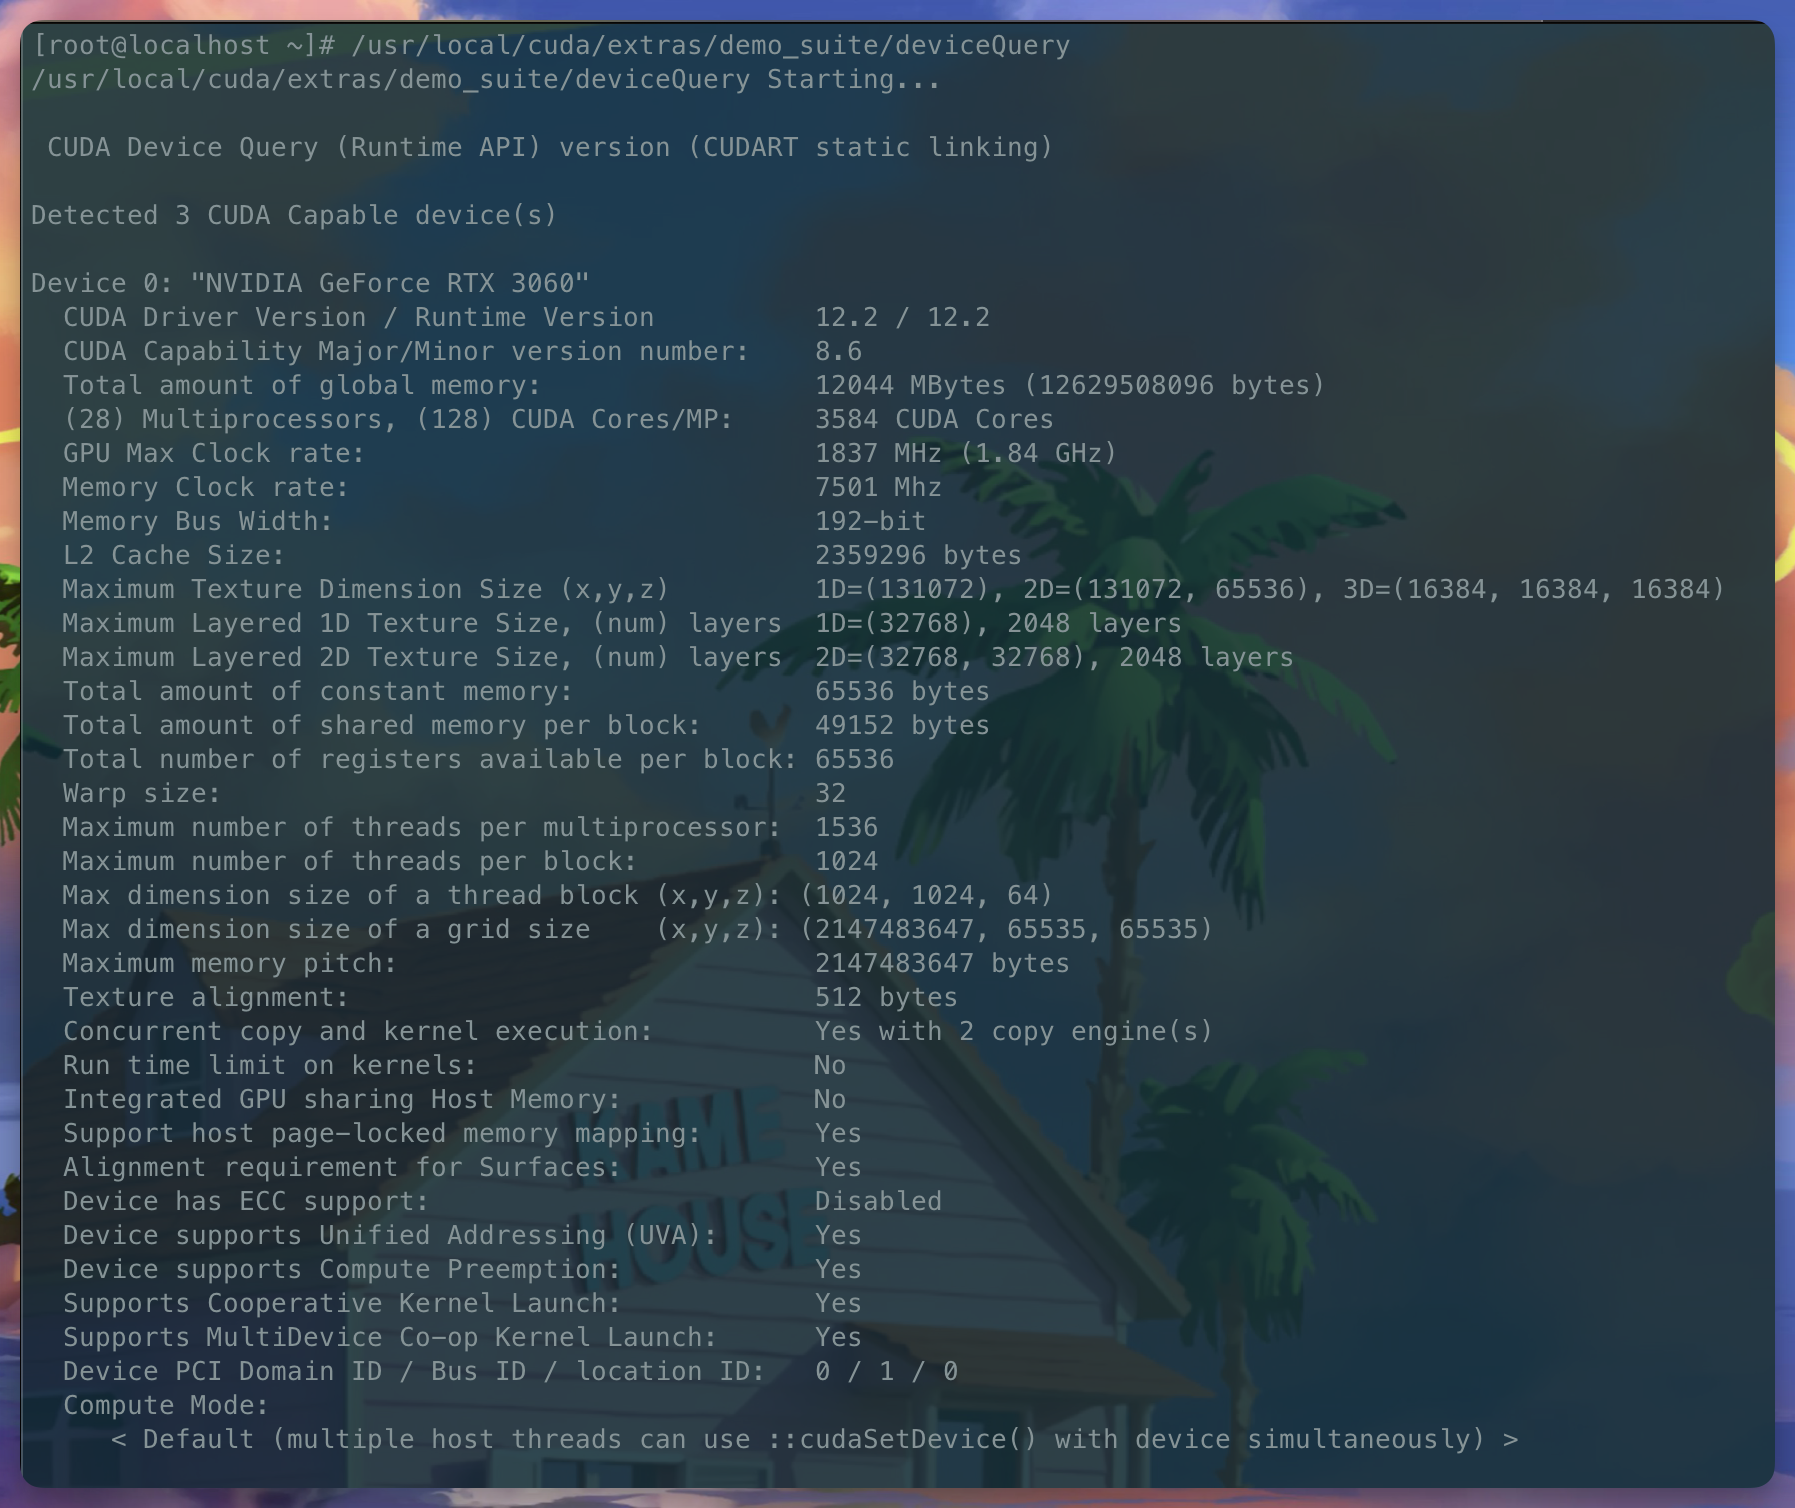
Task: Click '2147483647 bytes' memory pitch value
Action: 942,964
